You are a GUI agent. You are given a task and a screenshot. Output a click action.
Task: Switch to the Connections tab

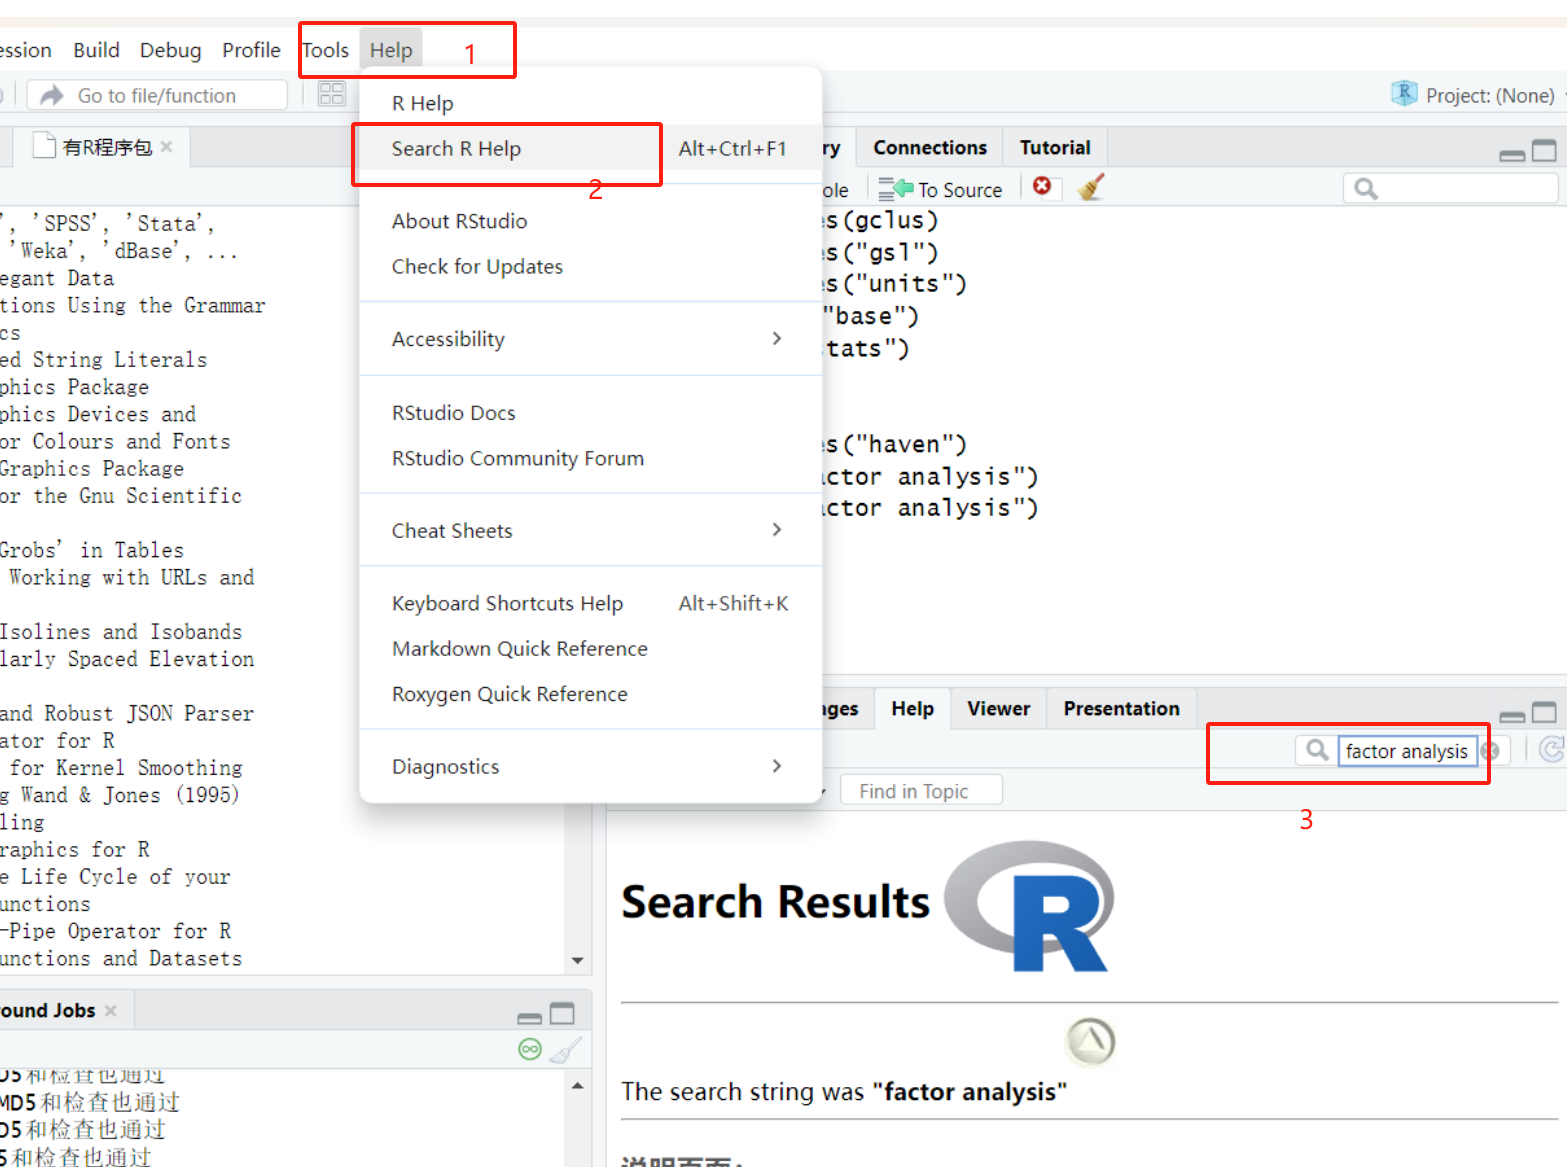(x=929, y=147)
